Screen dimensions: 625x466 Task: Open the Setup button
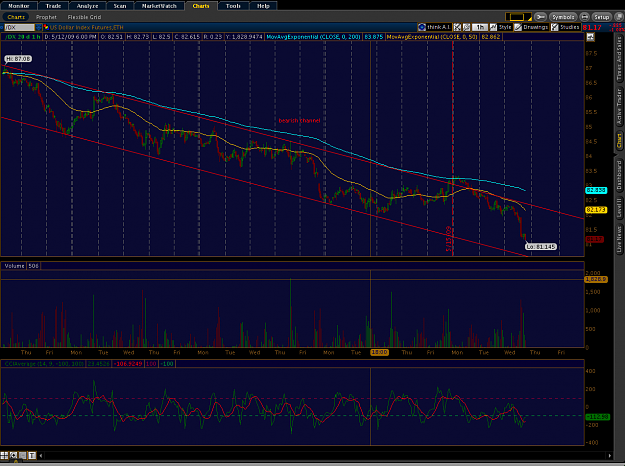click(x=601, y=17)
